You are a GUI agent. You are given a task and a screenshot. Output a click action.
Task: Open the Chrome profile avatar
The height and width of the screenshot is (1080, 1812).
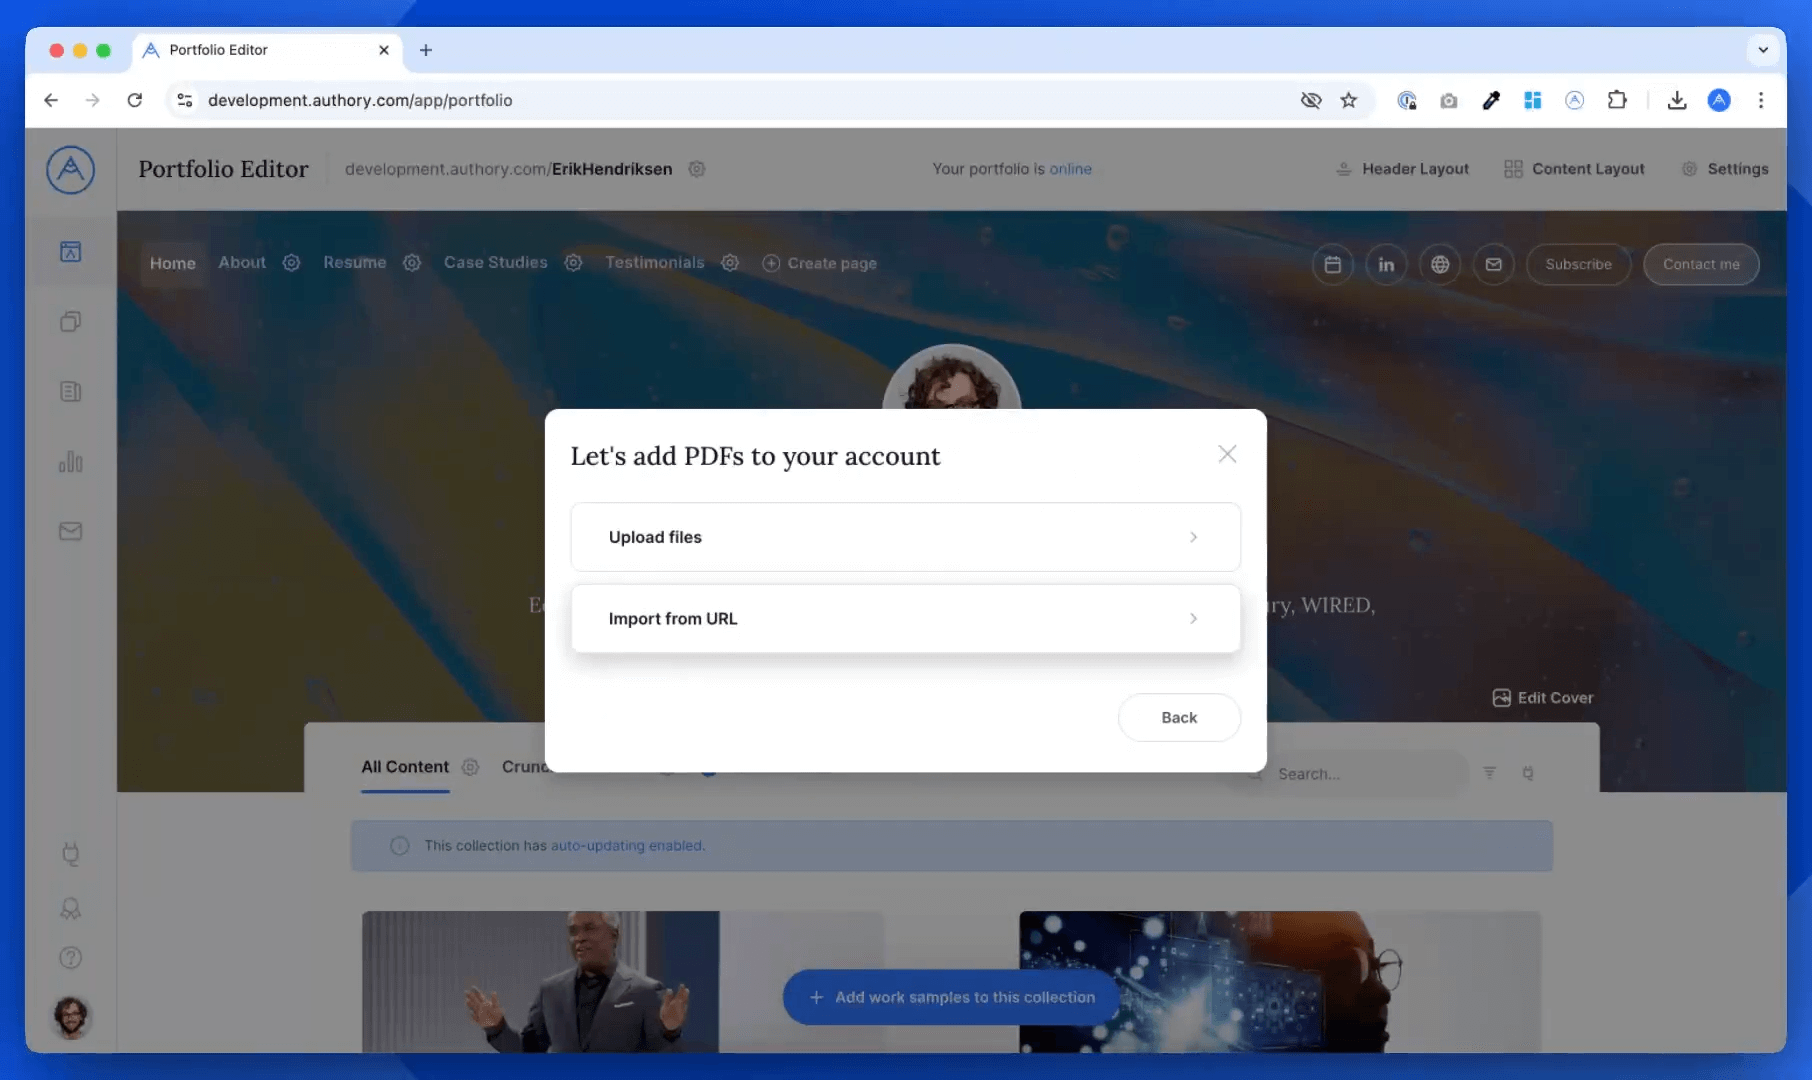pyautogui.click(x=1719, y=100)
